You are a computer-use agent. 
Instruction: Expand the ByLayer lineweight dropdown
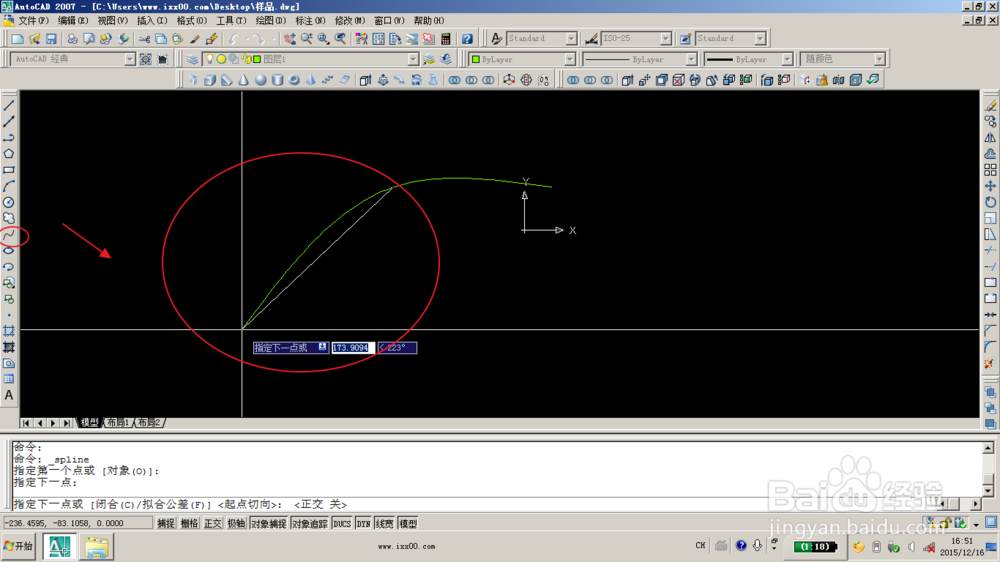786,59
